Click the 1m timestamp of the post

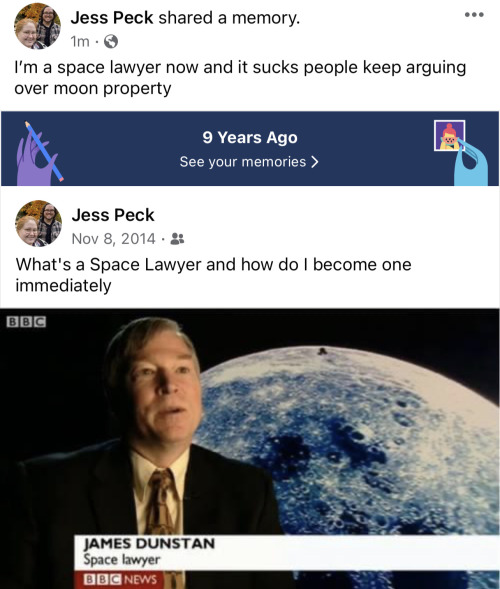80,41
